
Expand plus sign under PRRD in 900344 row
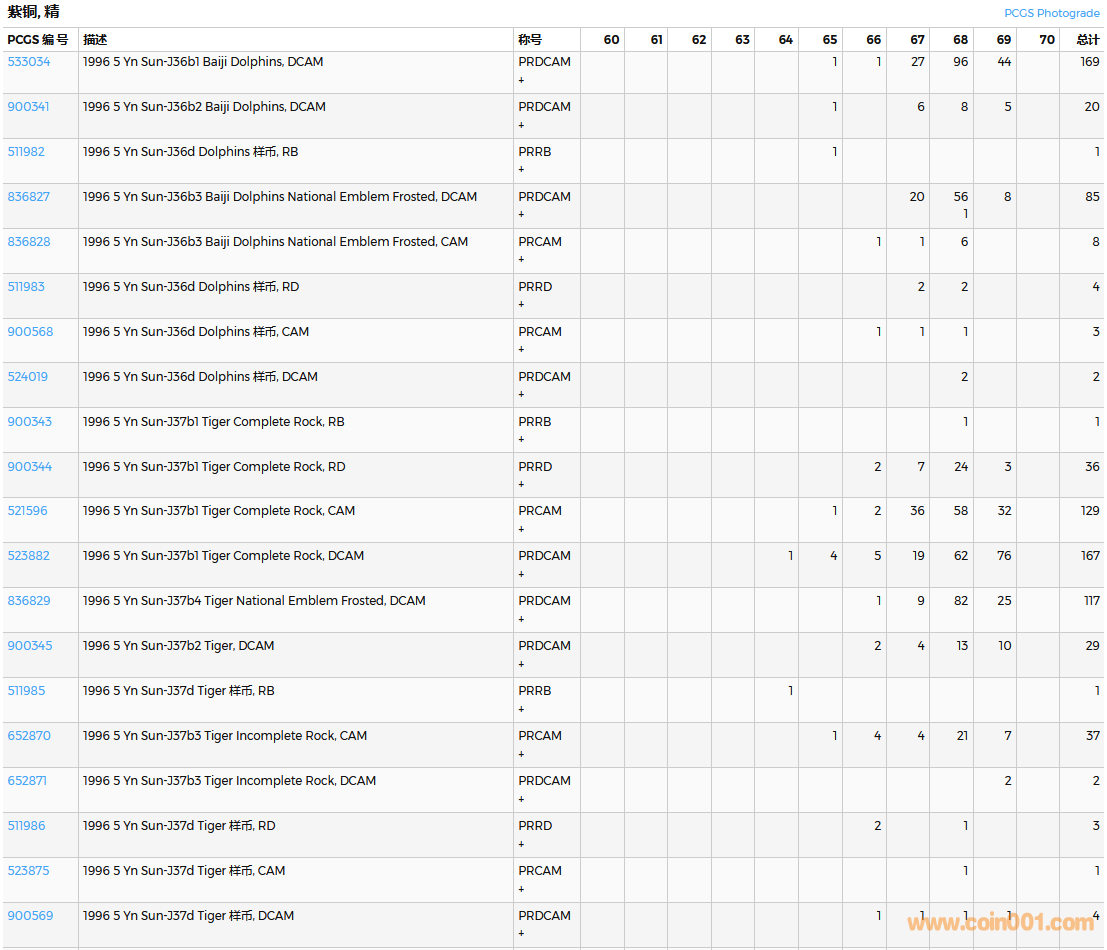(x=521, y=485)
